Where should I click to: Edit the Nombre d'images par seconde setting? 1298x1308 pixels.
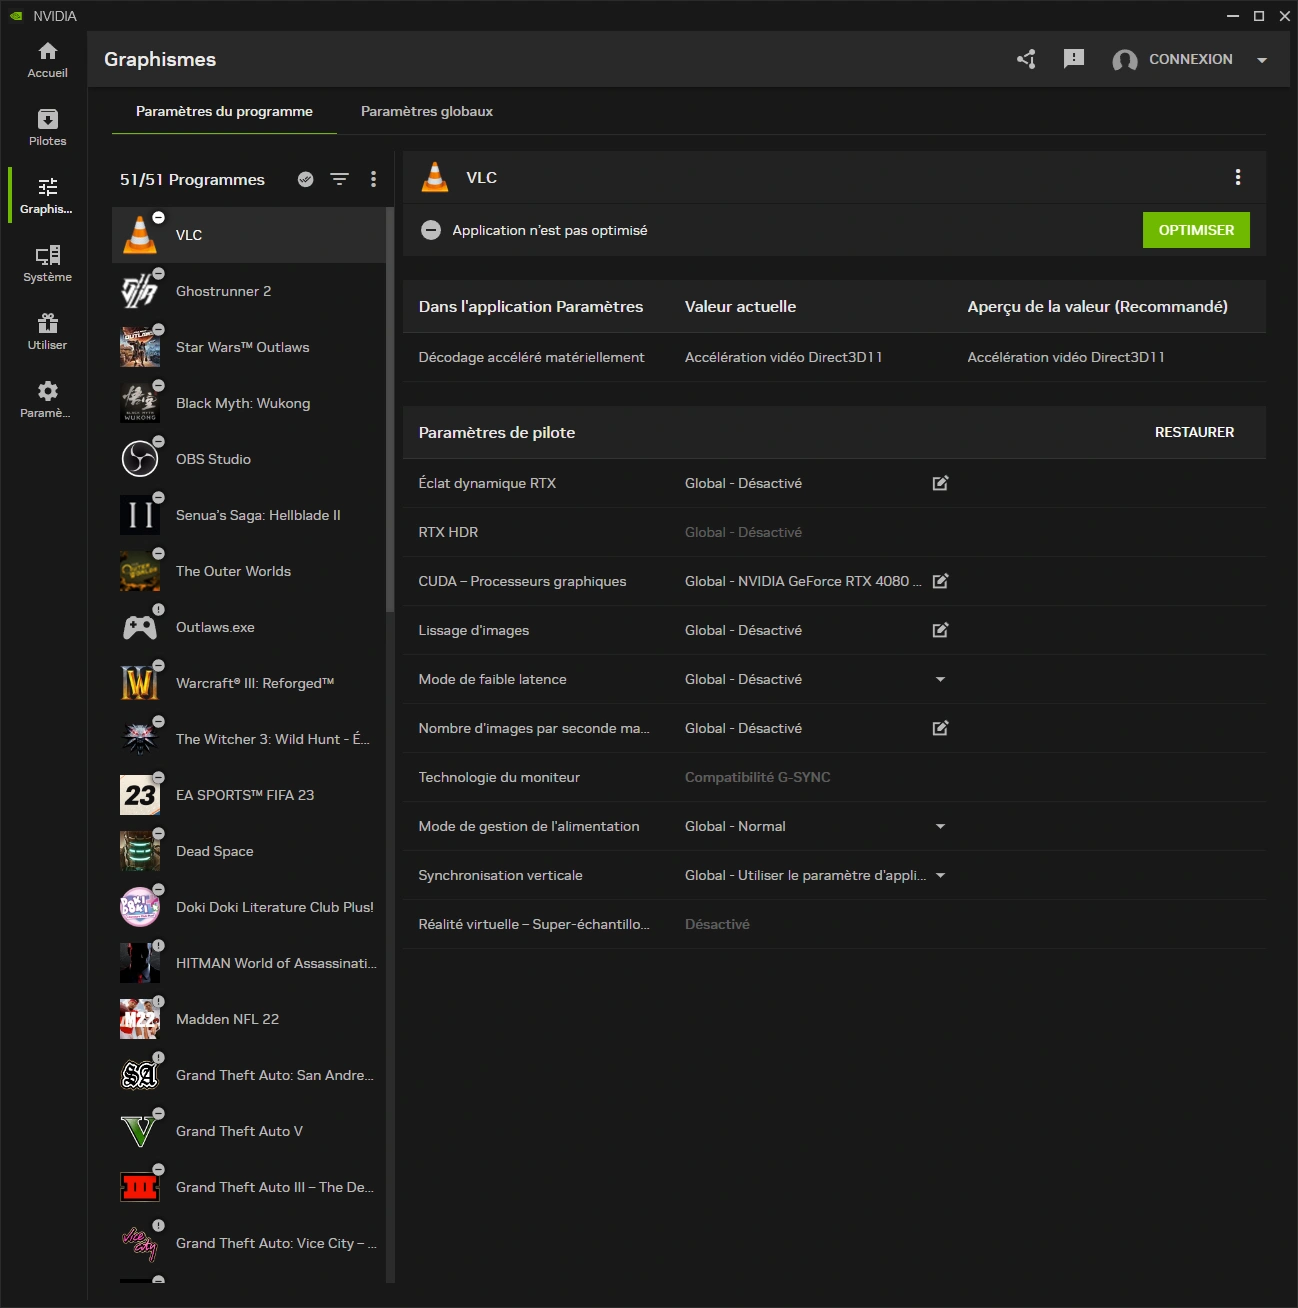click(x=940, y=728)
